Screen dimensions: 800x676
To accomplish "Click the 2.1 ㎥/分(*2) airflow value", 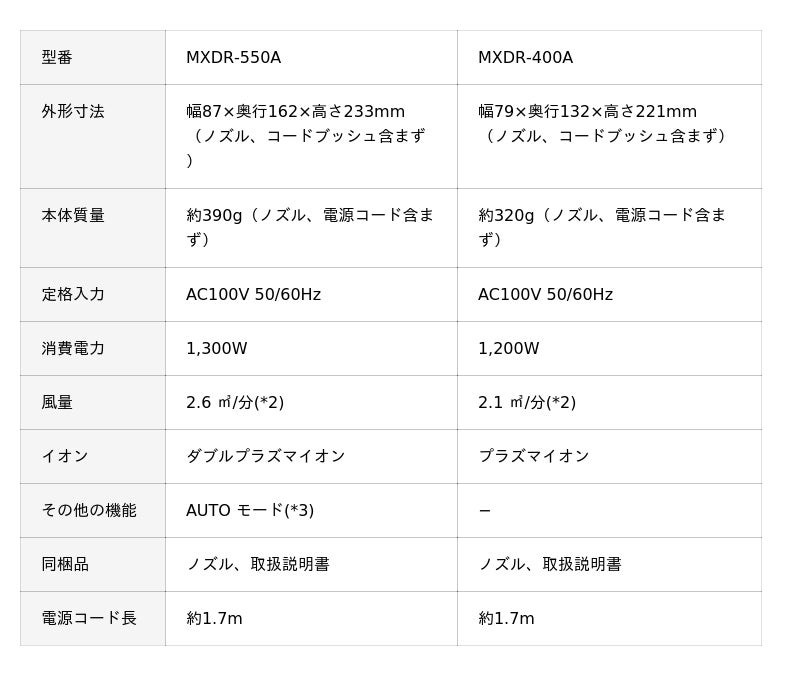I will 527,403.
